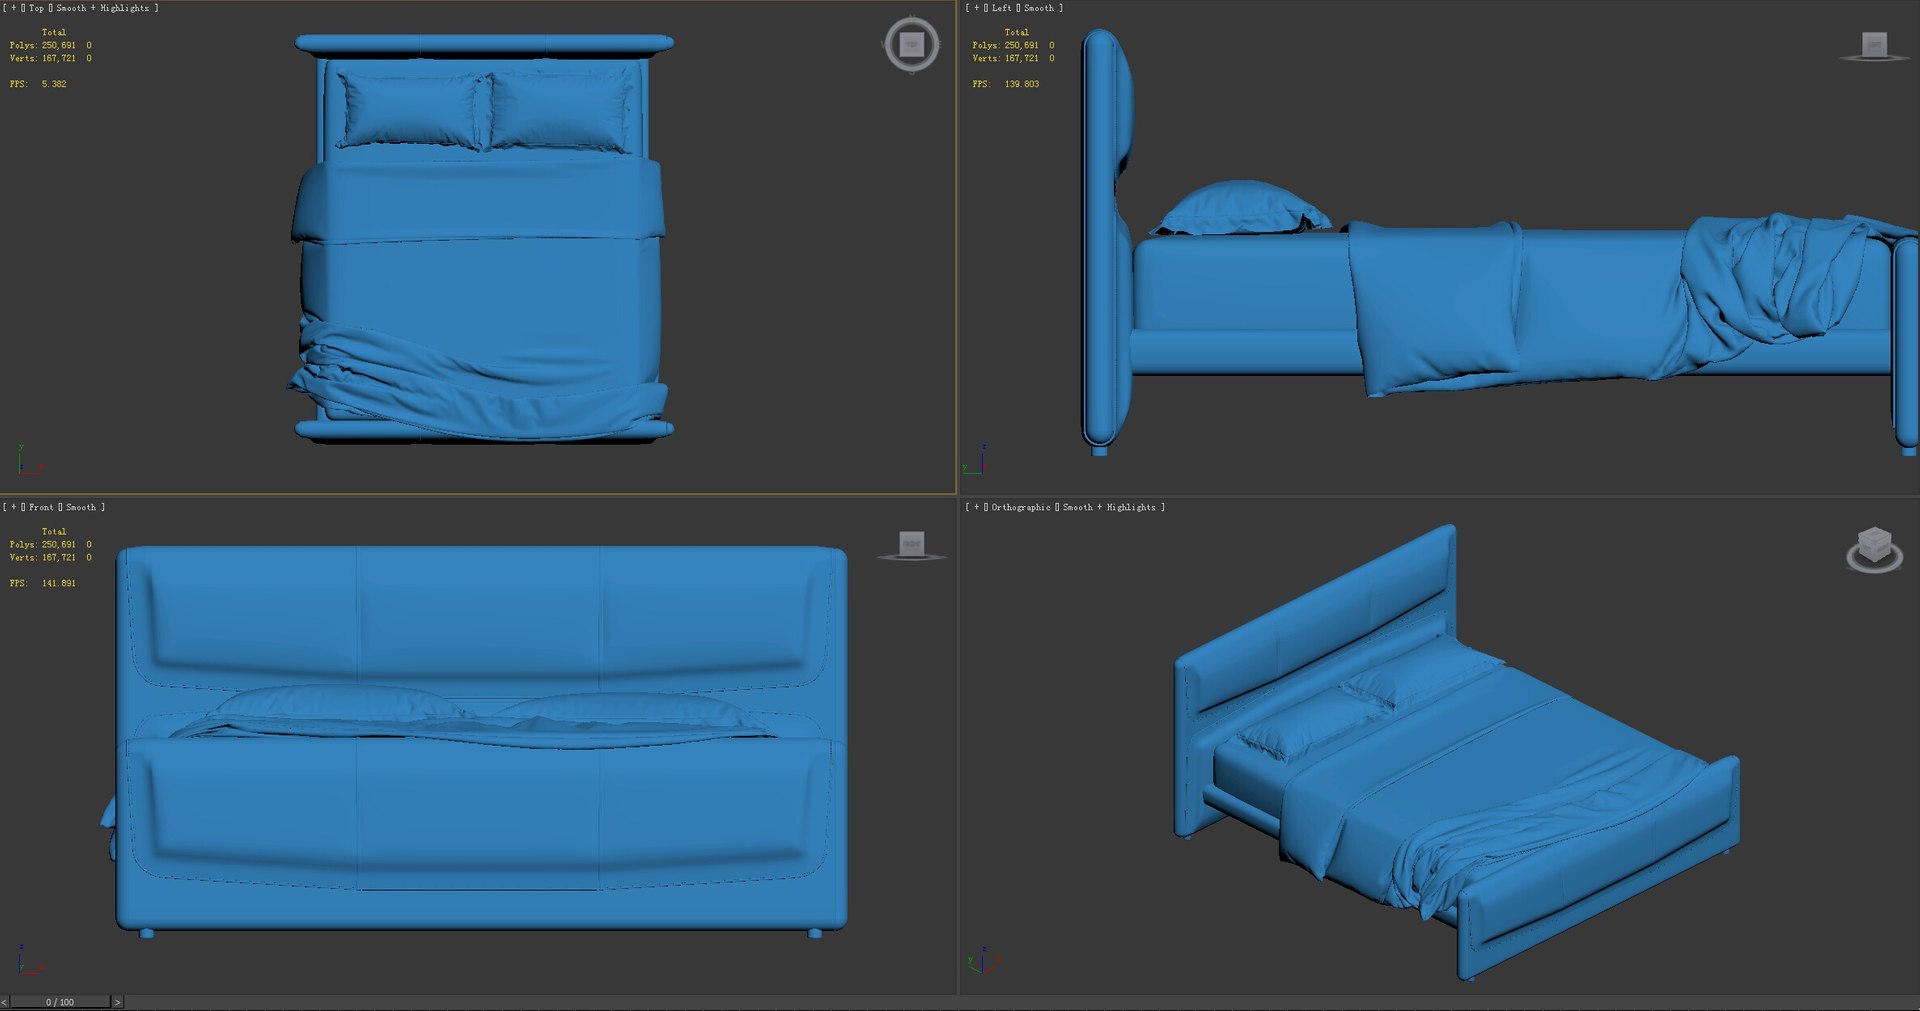The width and height of the screenshot is (1920, 1011).
Task: Step to the previous frame with the left arrow
Action: (x=4, y=1002)
